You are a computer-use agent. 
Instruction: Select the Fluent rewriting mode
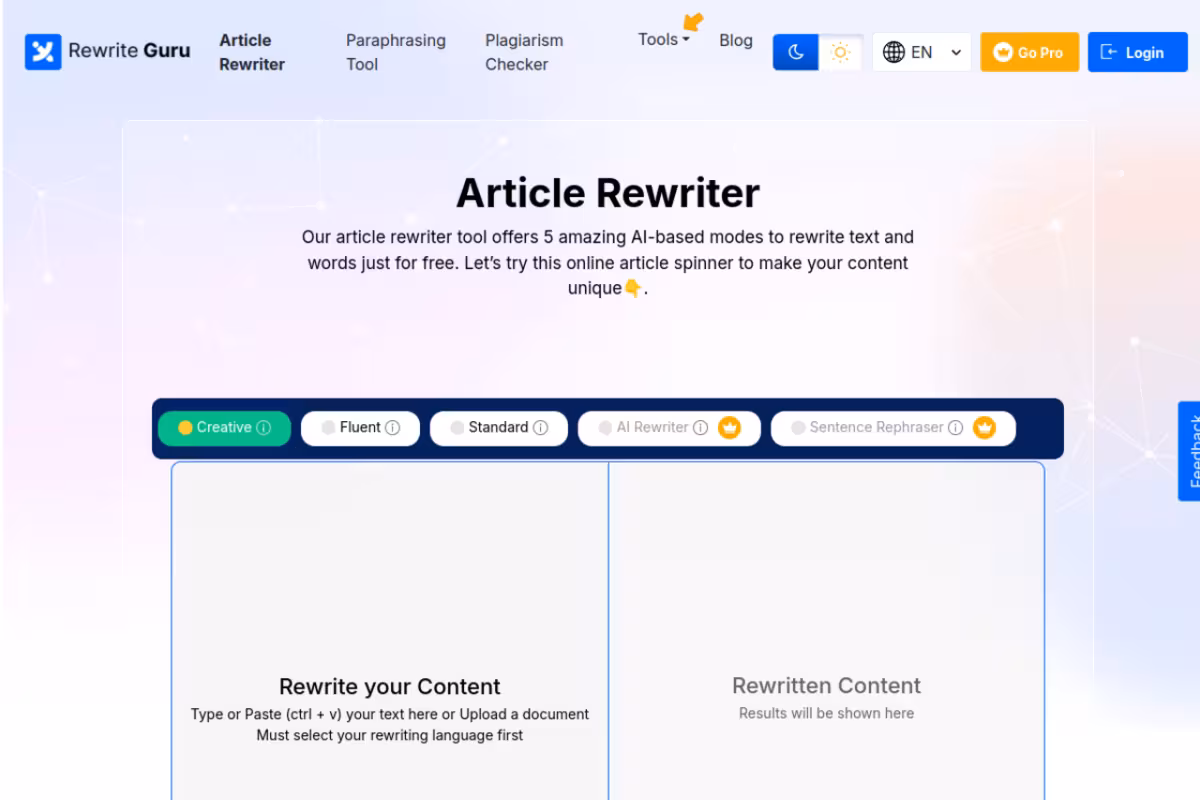click(360, 428)
